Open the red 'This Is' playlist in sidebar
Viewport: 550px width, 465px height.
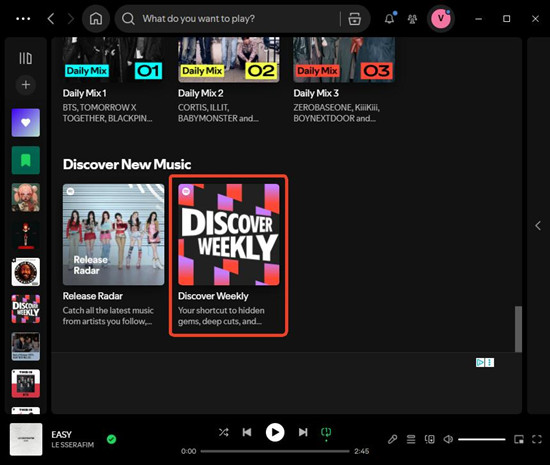pyautogui.click(x=26, y=384)
